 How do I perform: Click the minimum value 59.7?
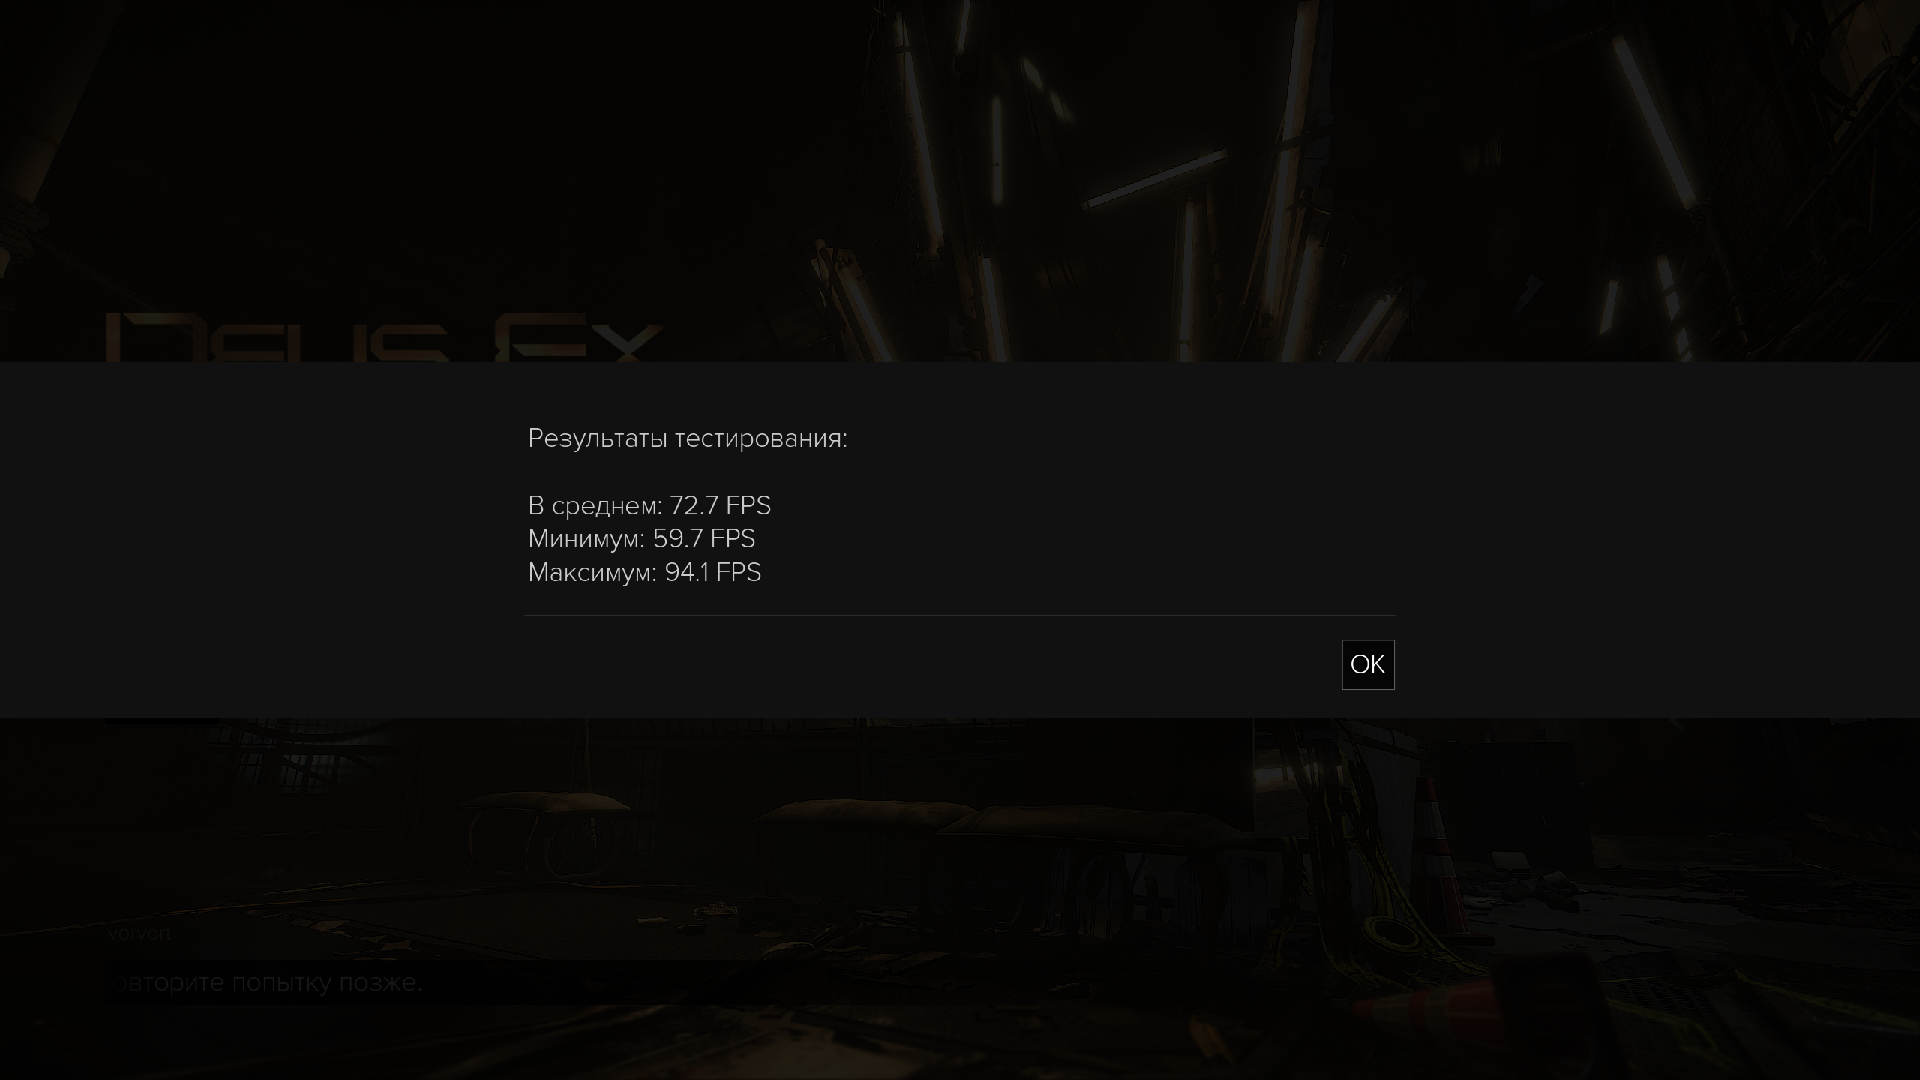point(677,539)
